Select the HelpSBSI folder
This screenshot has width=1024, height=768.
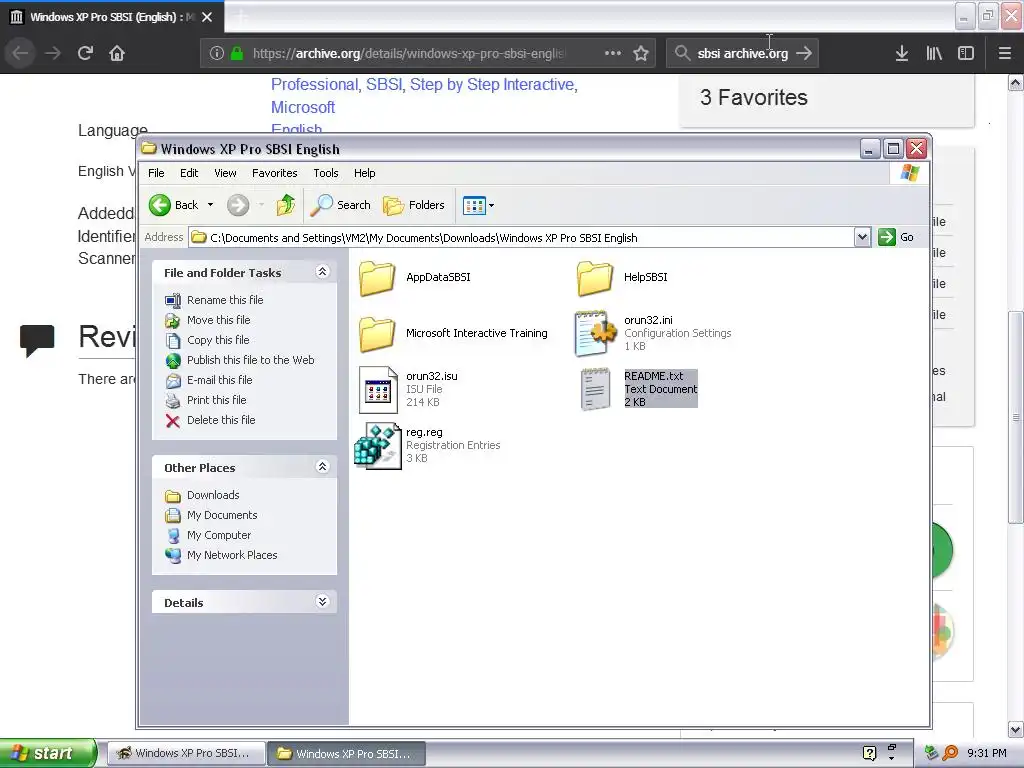[622, 278]
